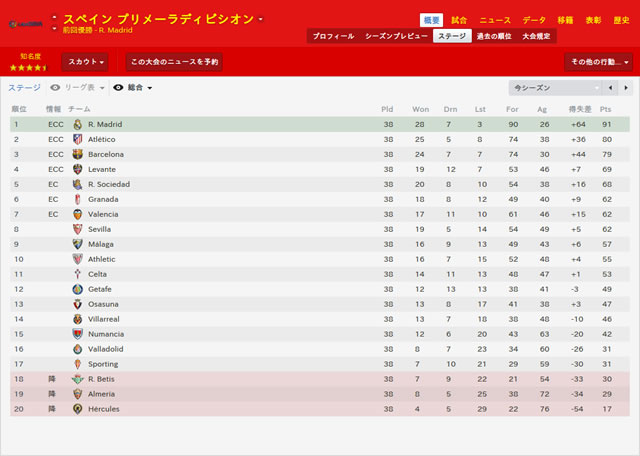Screen dimensions: 640x456
Task: Click the Villarreal club badge
Action: click(x=78, y=319)
